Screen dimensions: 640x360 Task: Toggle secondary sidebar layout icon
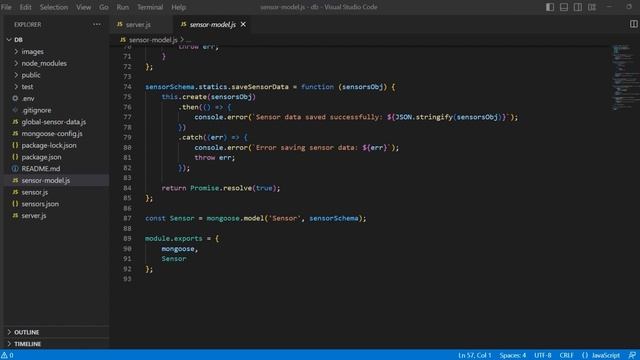point(578,7)
